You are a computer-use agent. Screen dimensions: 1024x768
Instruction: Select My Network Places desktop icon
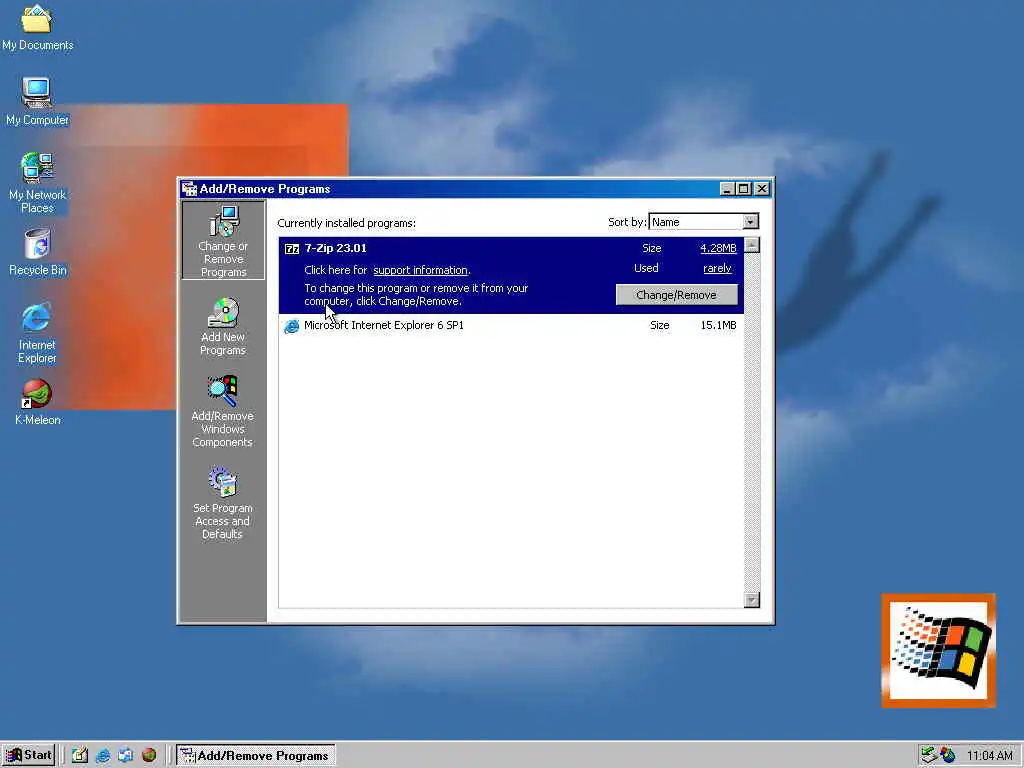(x=37, y=183)
